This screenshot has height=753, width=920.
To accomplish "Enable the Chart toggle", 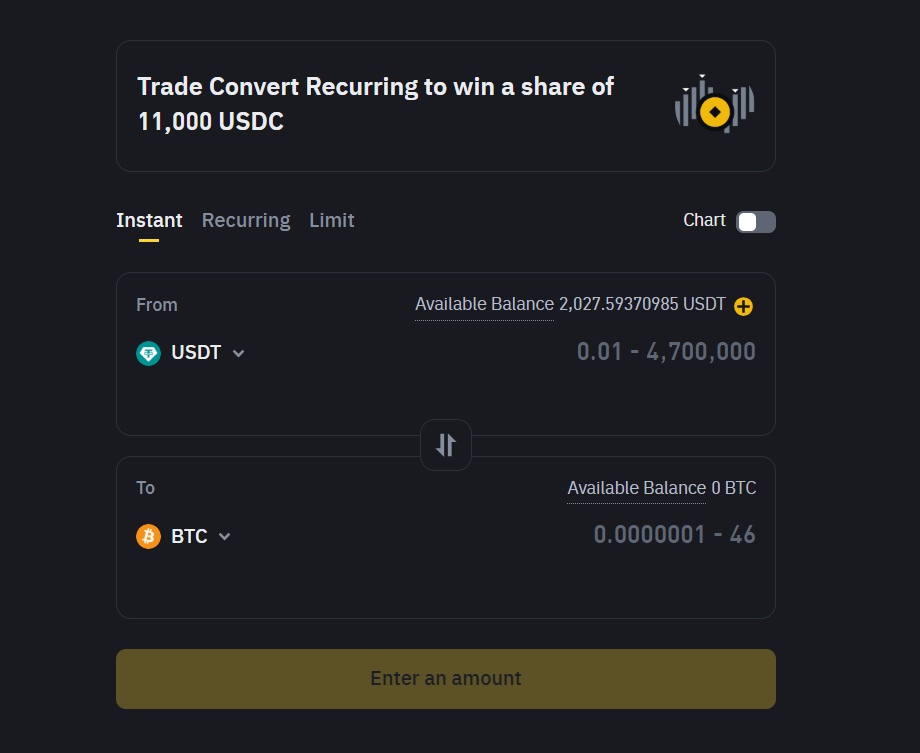I will pyautogui.click(x=755, y=221).
